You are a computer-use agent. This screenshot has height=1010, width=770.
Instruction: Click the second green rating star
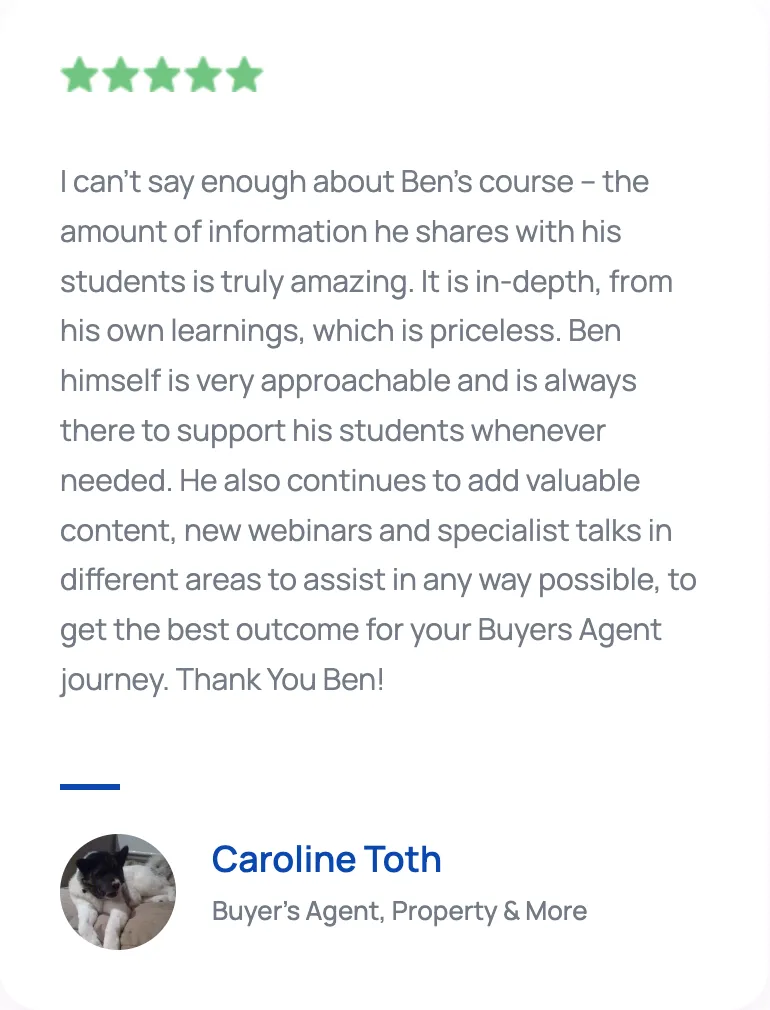coord(120,74)
